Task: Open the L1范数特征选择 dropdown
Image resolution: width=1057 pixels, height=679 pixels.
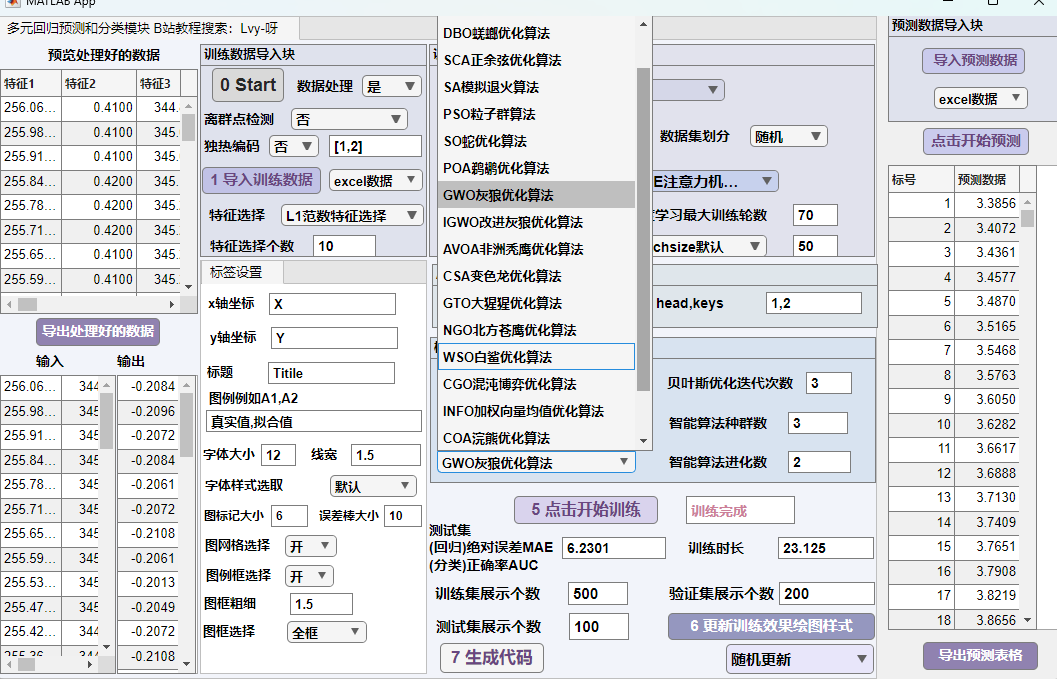Action: click(x=352, y=215)
